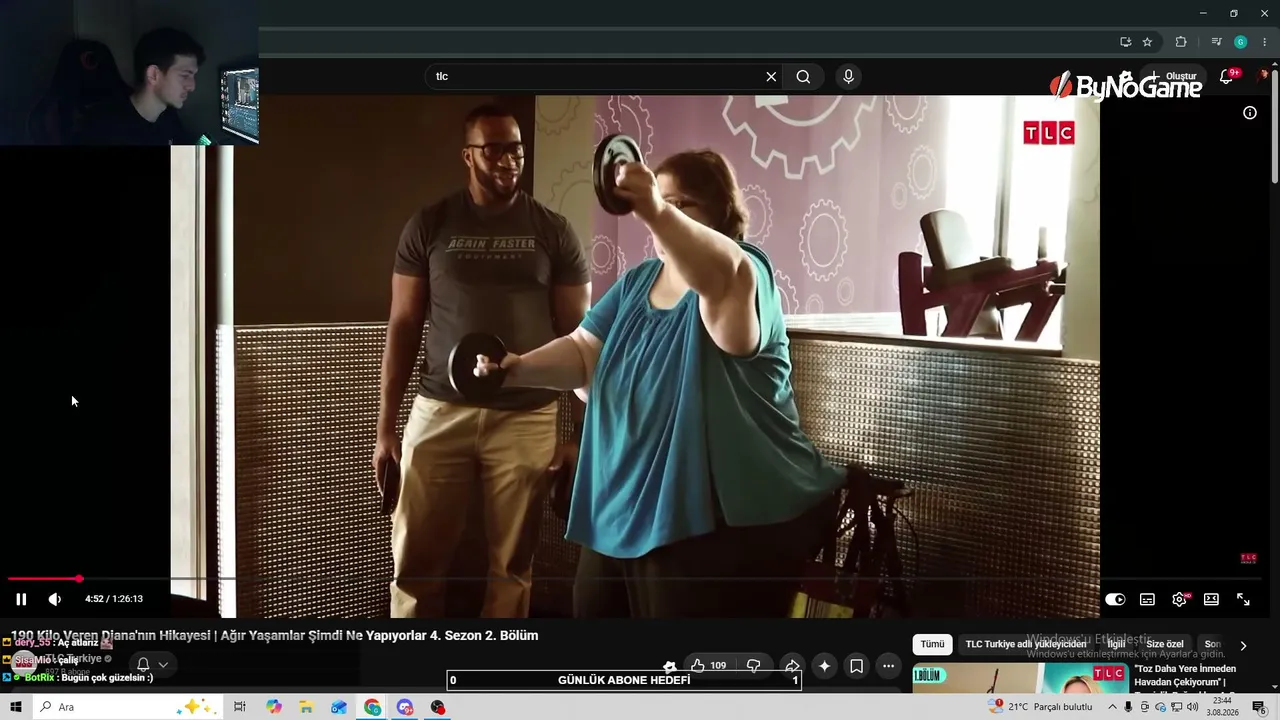1280x720 pixels.
Task: Open Google Chrome taskbar icon
Action: click(372, 707)
